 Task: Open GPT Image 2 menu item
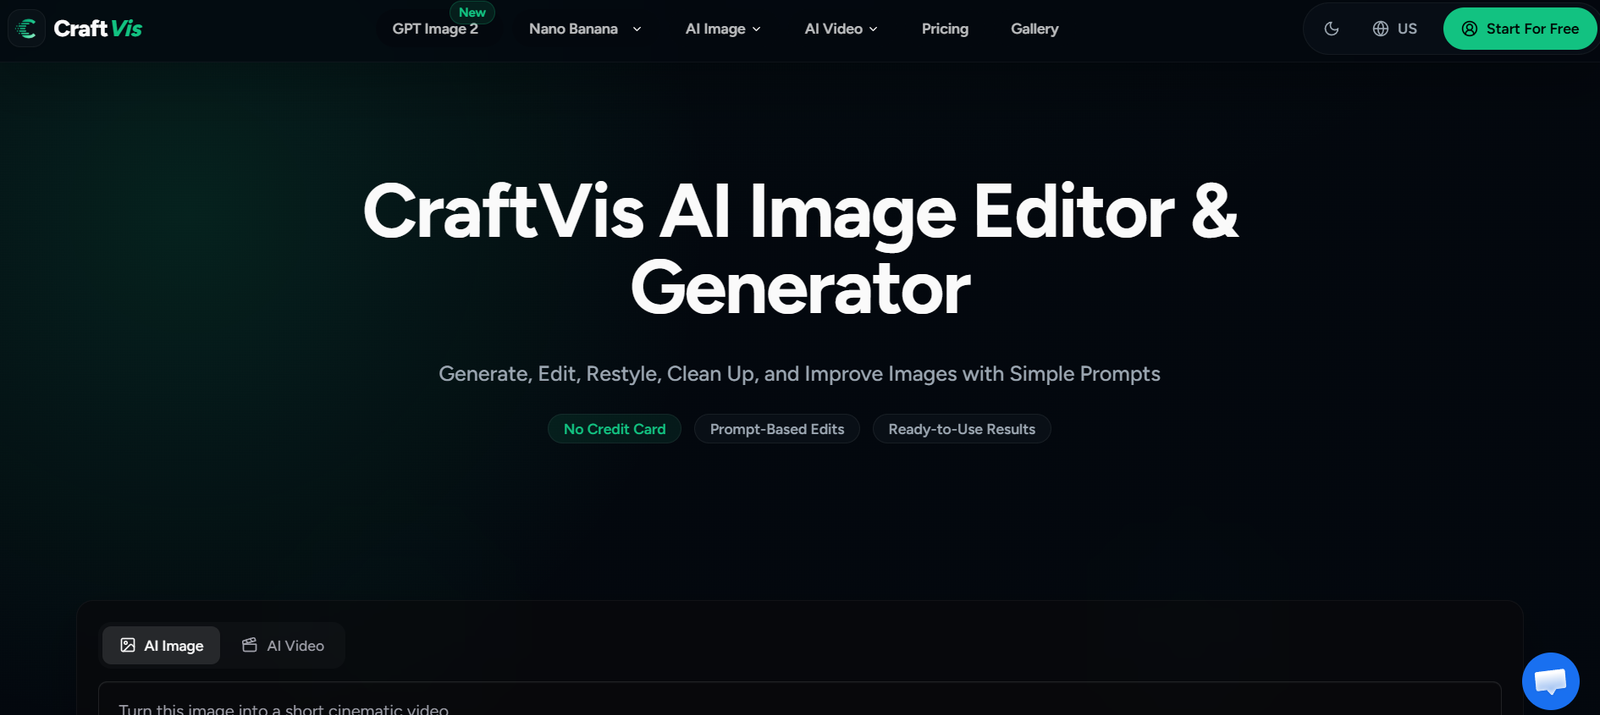435,29
